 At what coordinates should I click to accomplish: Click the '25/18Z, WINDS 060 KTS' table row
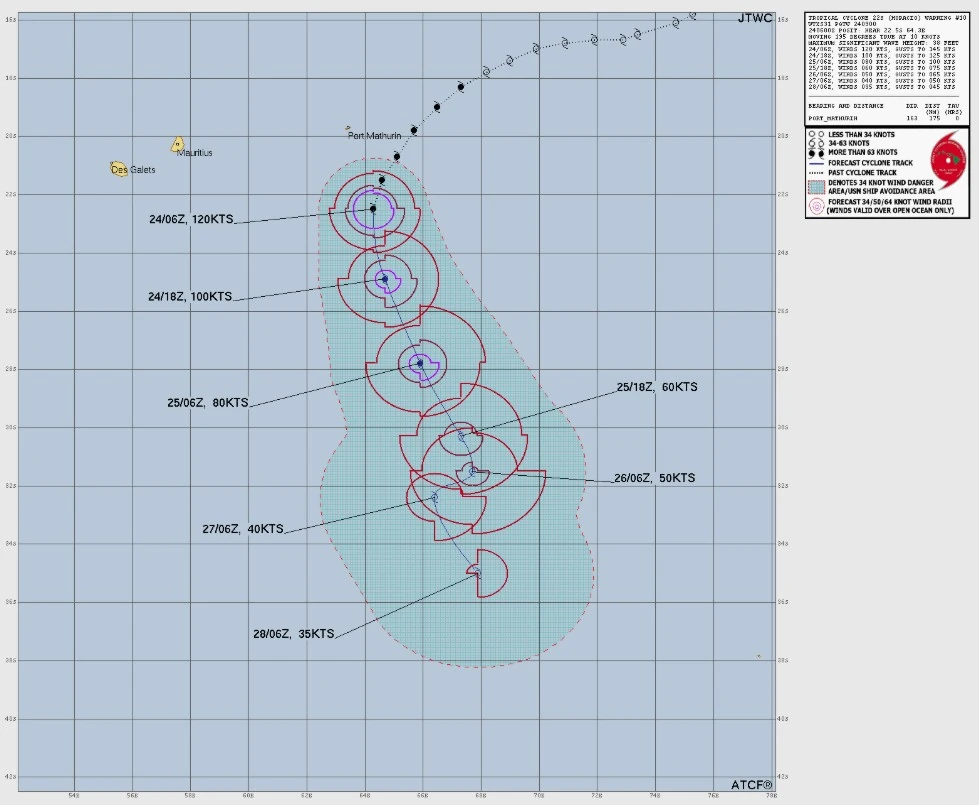tap(882, 68)
